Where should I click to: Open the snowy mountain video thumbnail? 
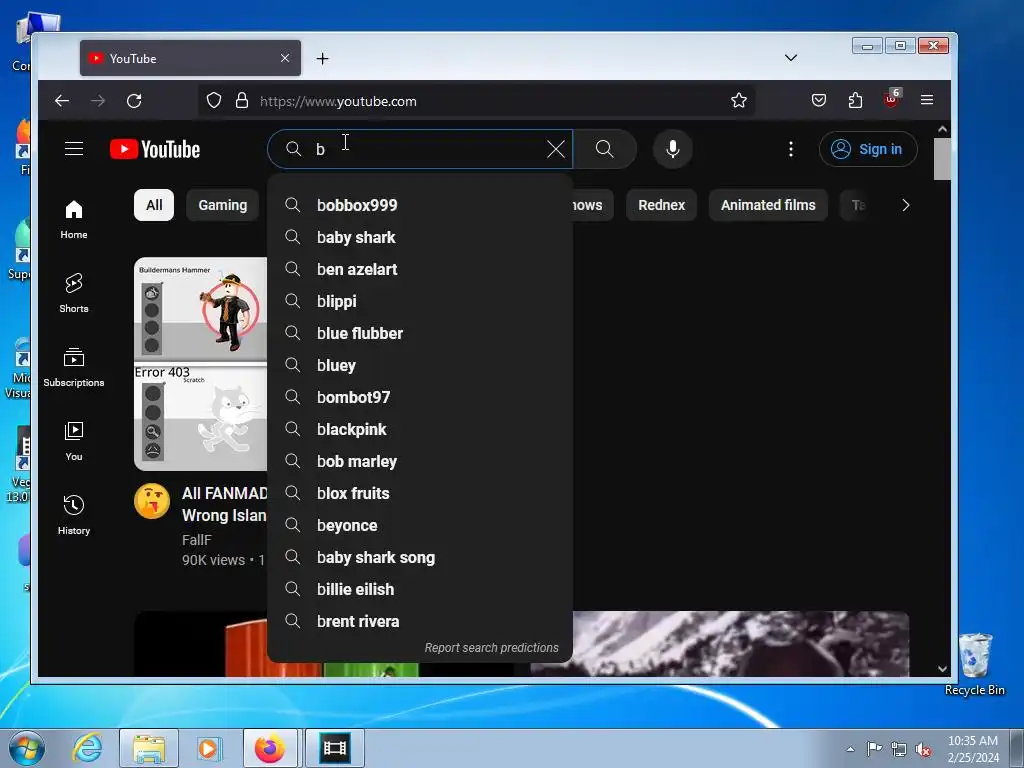point(720,644)
